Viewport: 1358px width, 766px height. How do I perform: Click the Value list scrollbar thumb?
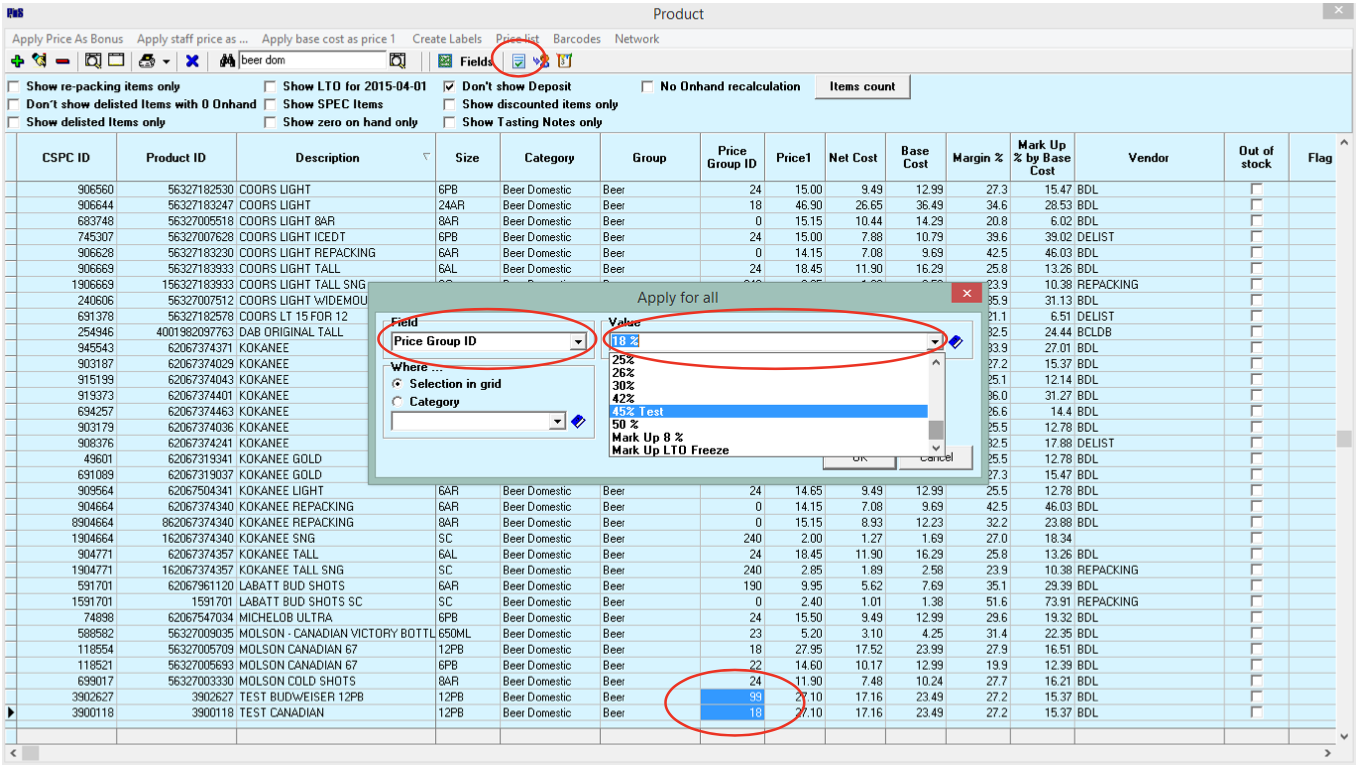point(936,431)
